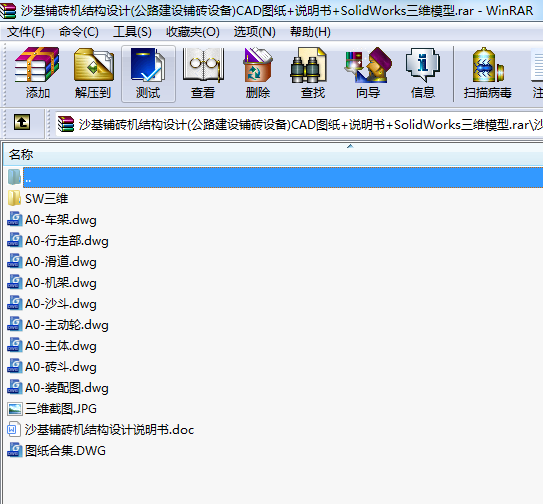Image resolution: width=543 pixels, height=504 pixels.
Task: Select file A0-主动轮.dwg
Action: [x=67, y=325]
